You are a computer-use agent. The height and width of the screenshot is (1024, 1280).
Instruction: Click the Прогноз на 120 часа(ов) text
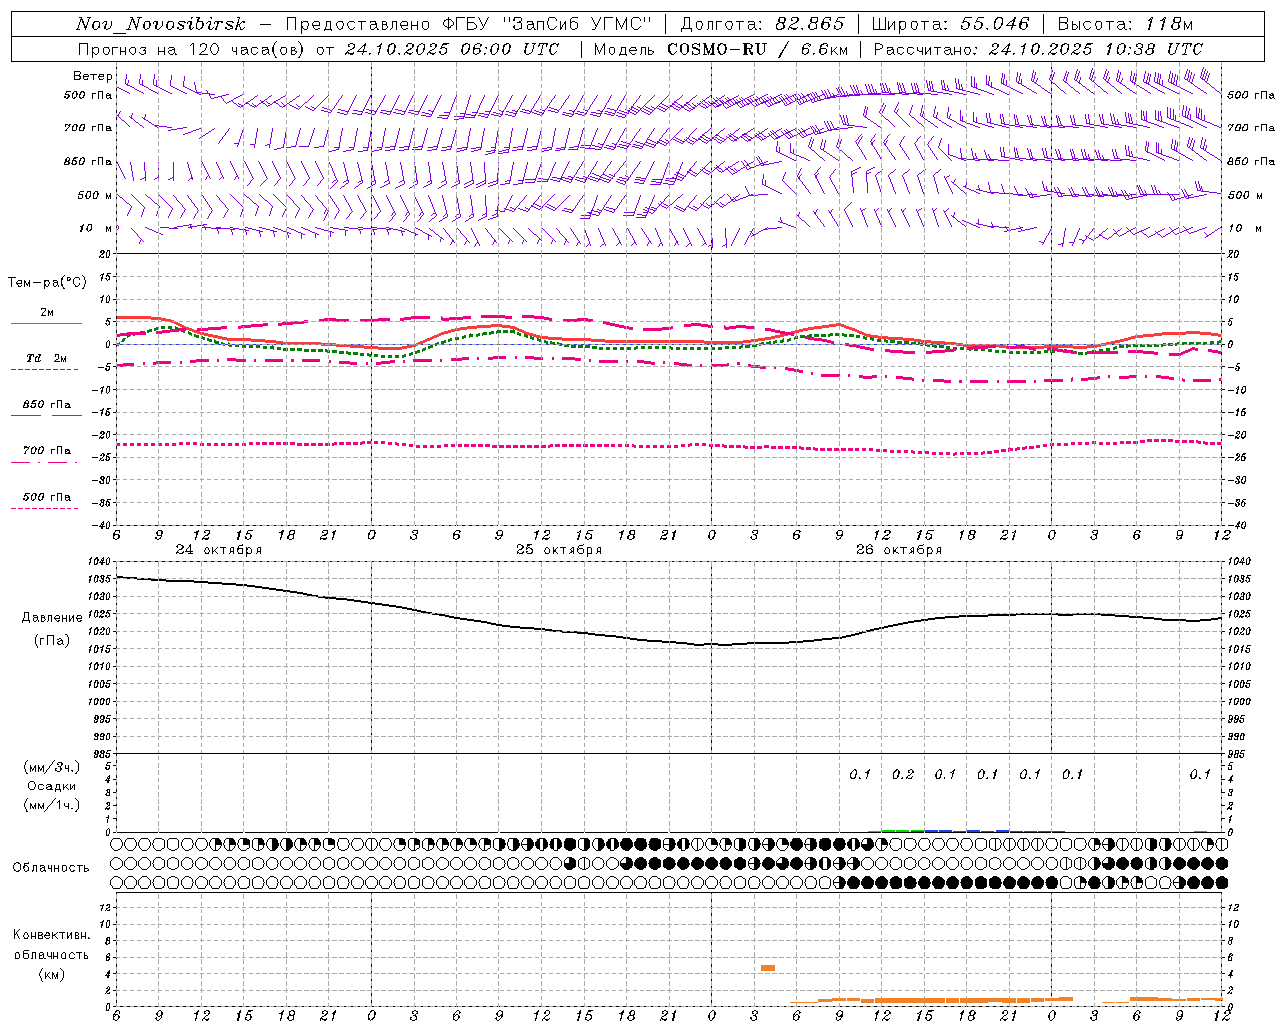click(191, 49)
